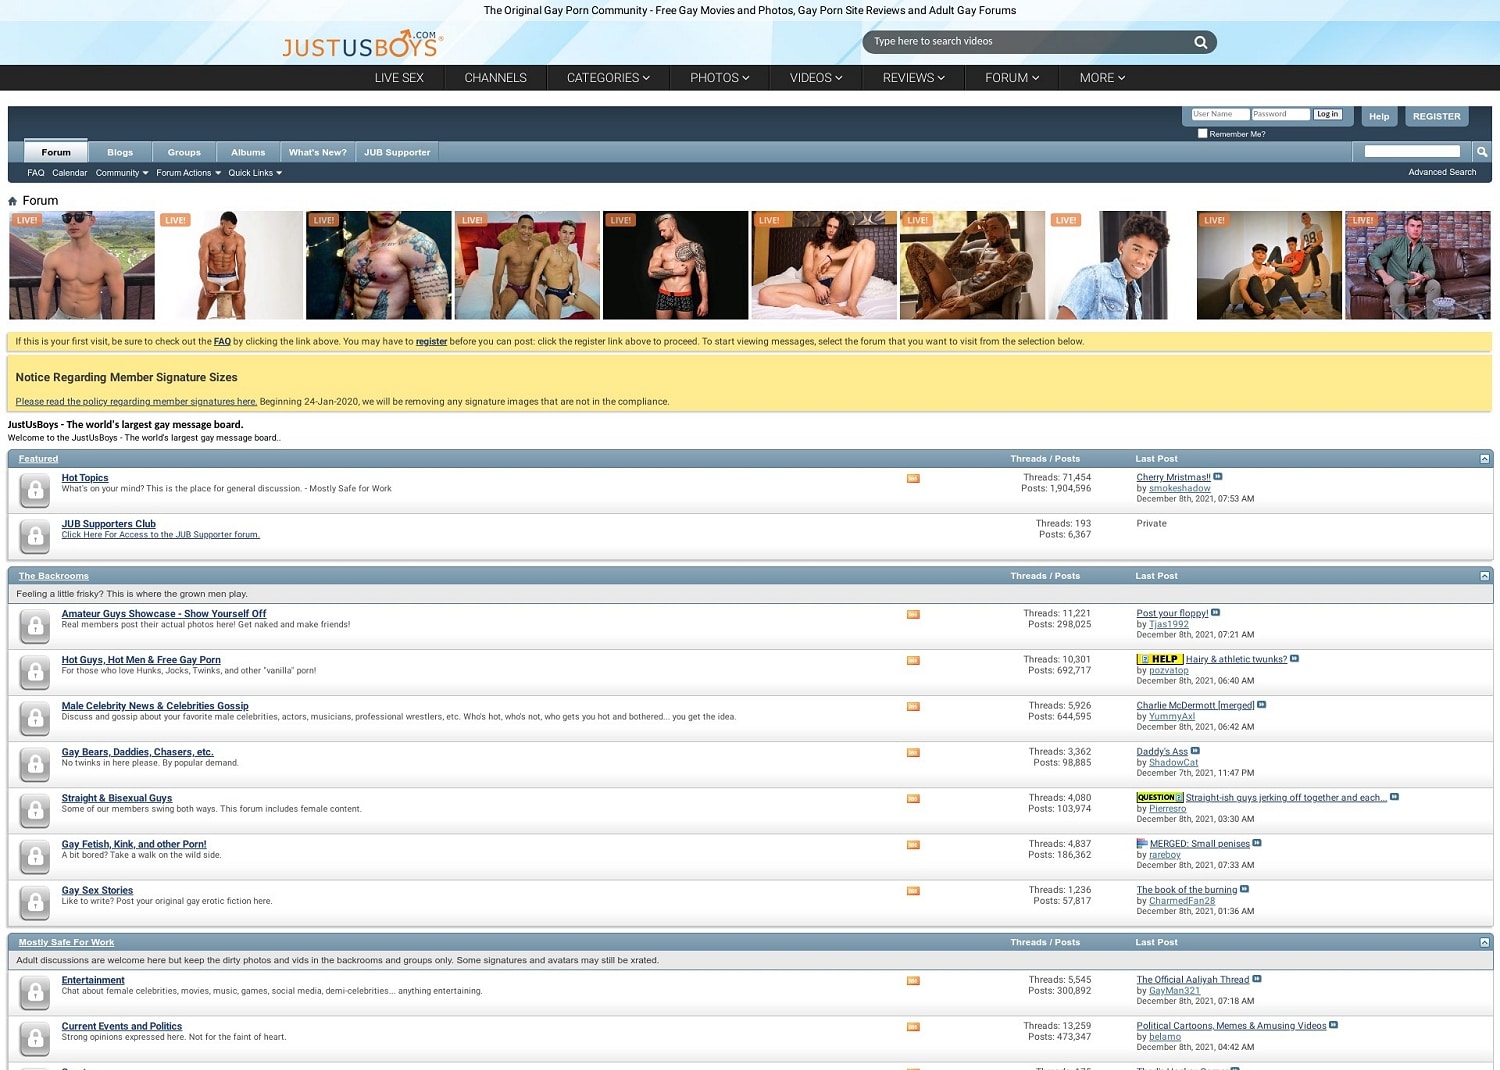This screenshot has width=1500, height=1070.
Task: Open the RSS feed icon for Straight & Bisexual Guys
Action: click(913, 799)
